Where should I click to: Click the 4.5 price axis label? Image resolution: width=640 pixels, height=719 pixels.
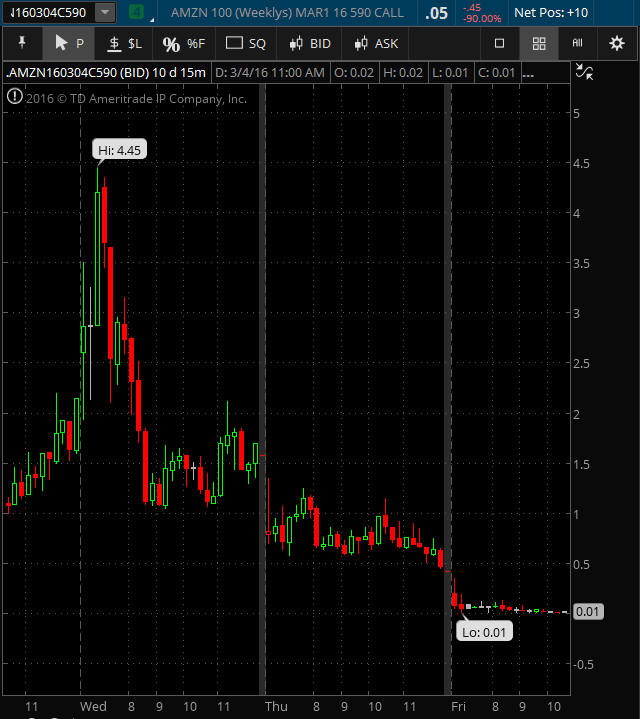click(x=581, y=163)
